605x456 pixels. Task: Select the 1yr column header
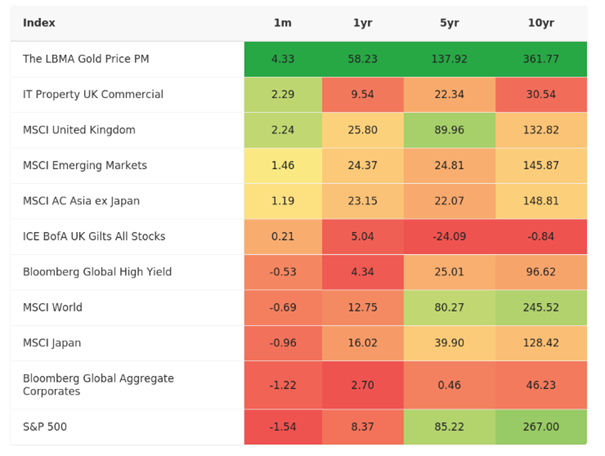[362, 22]
